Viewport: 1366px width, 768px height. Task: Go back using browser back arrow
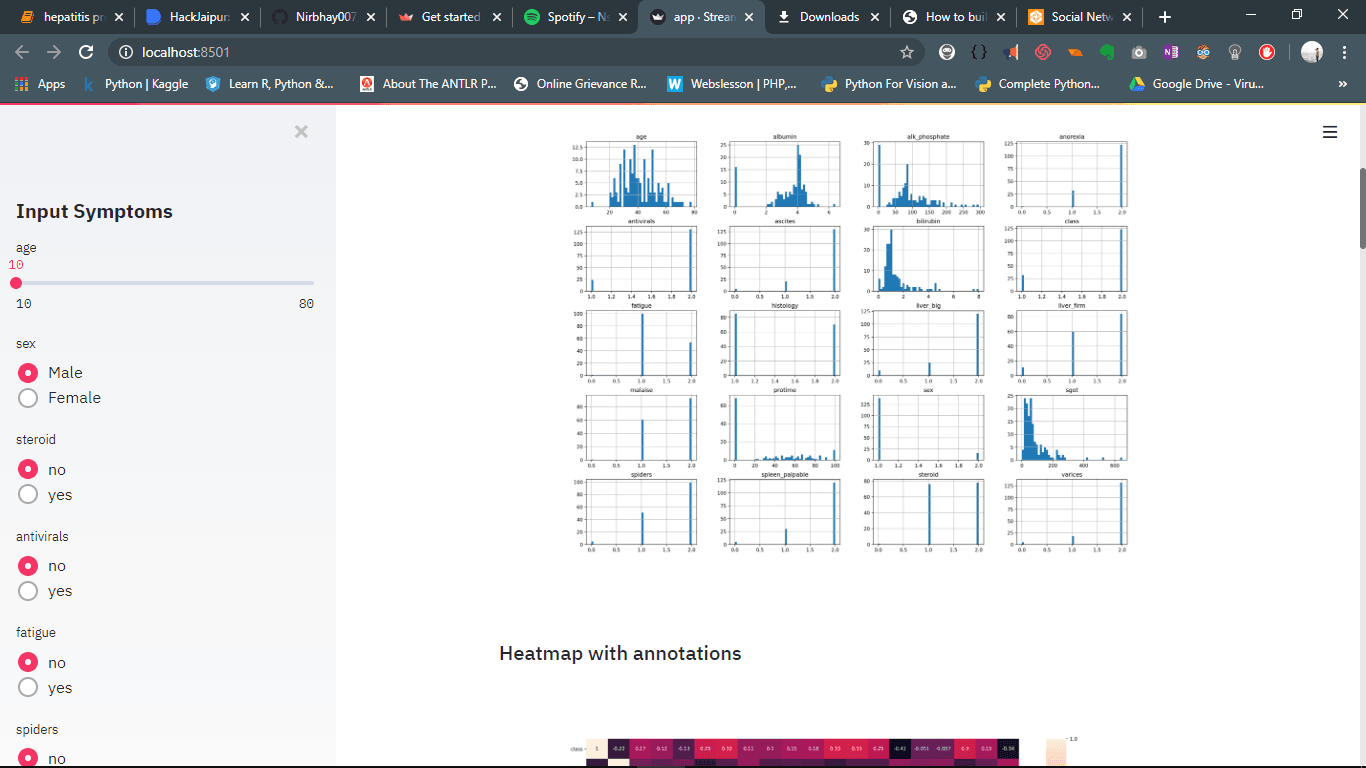22,52
